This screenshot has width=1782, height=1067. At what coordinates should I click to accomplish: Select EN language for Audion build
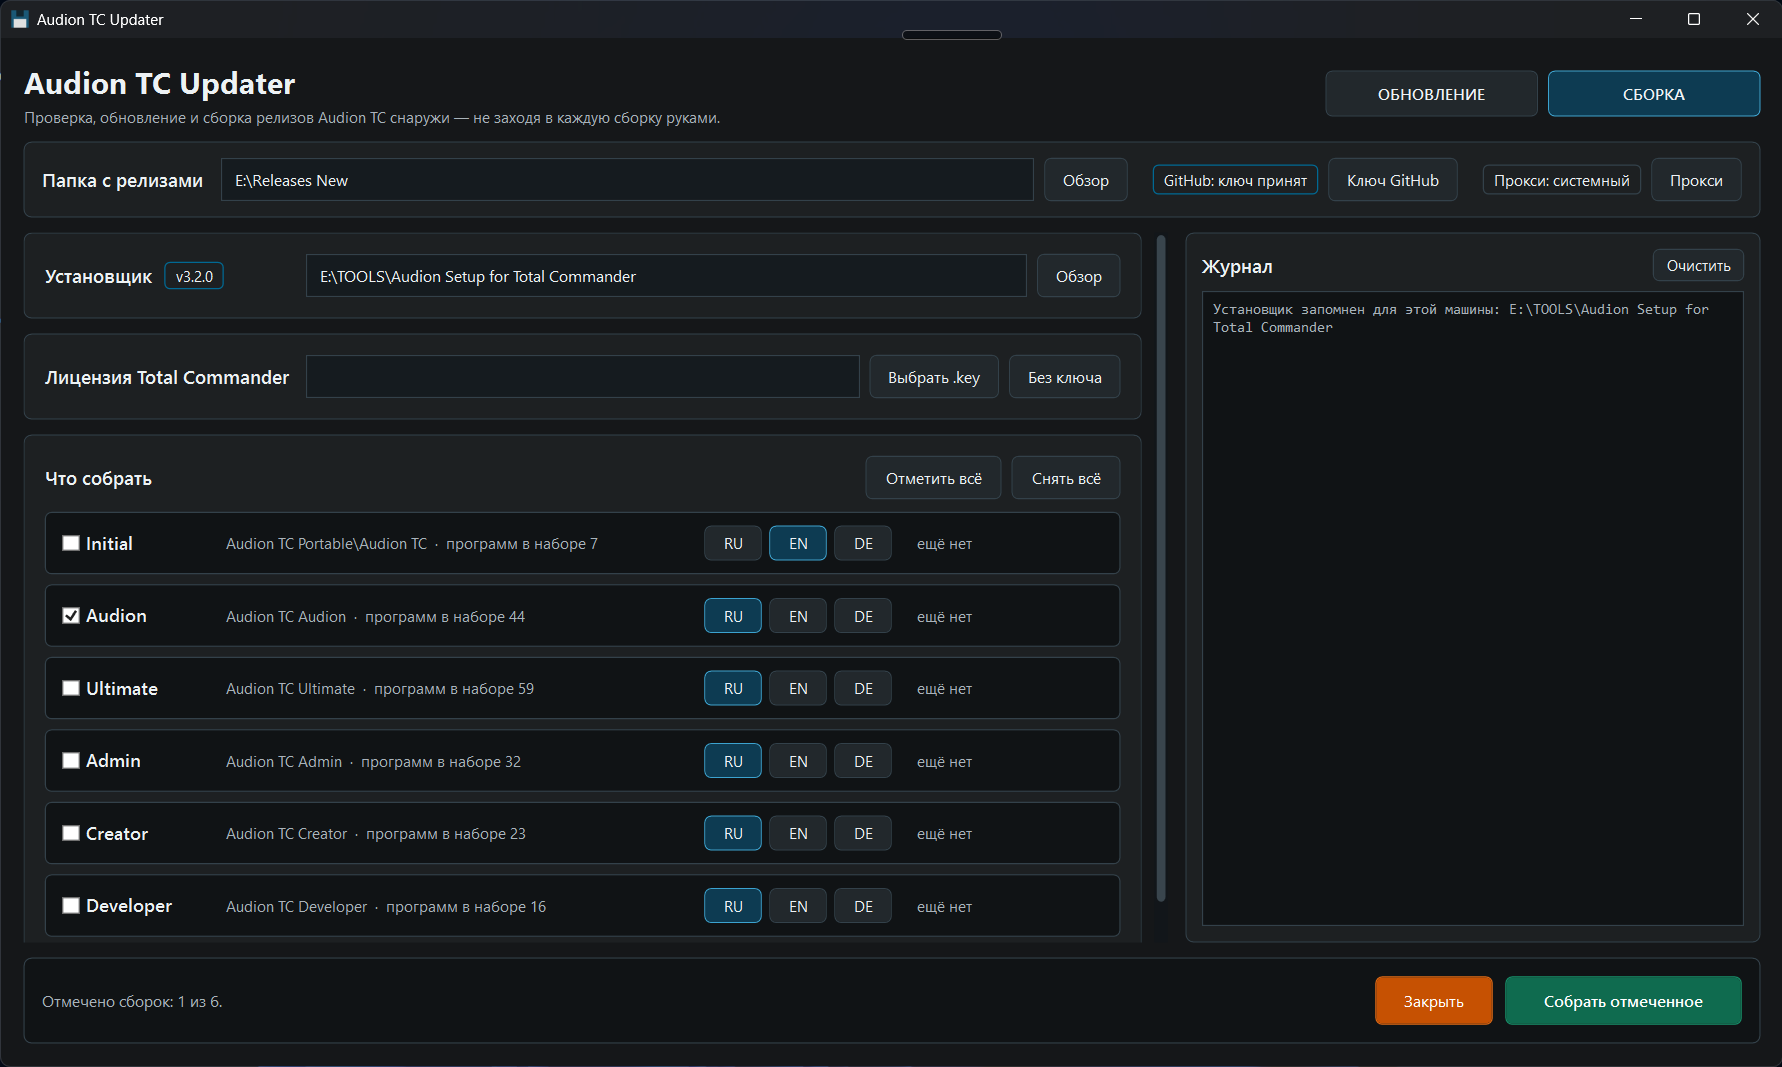(x=798, y=616)
